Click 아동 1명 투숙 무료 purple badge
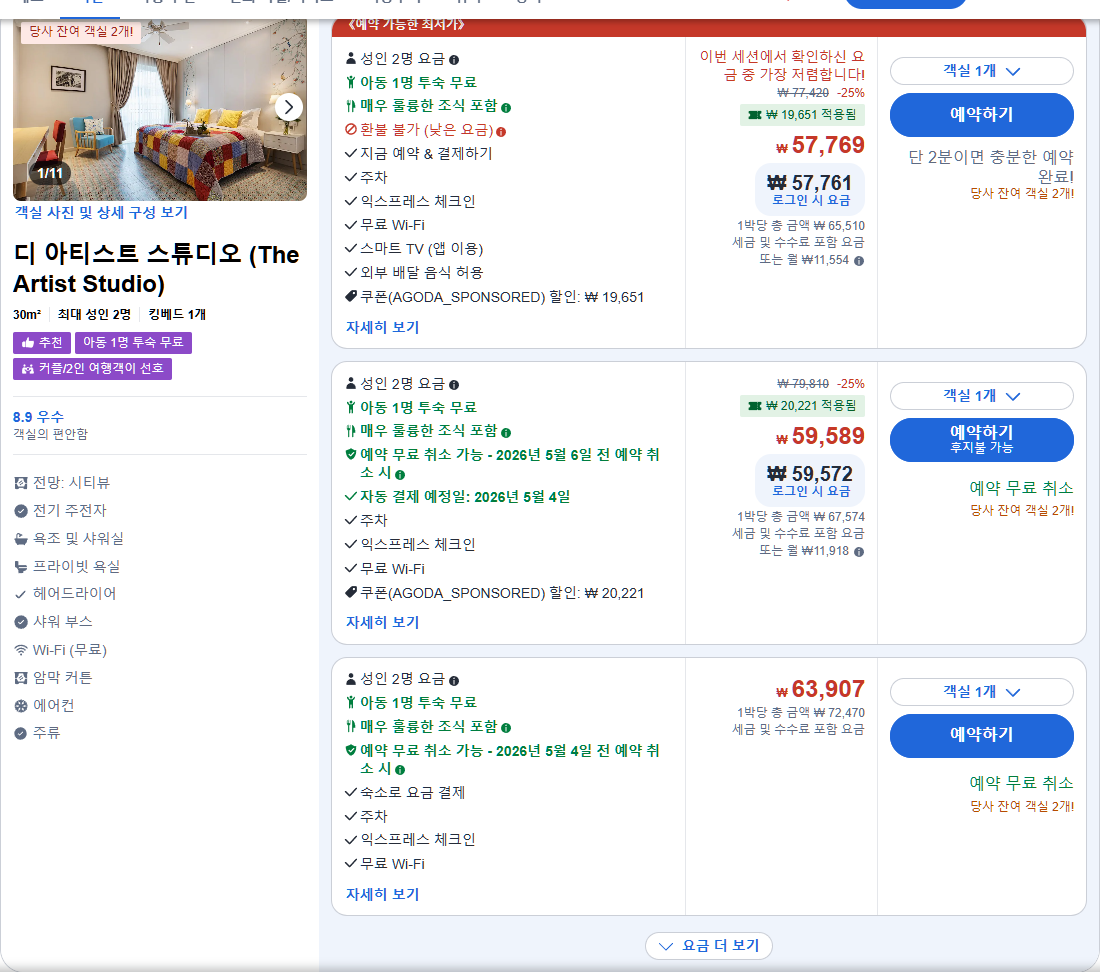The image size is (1100, 974). [x=133, y=342]
